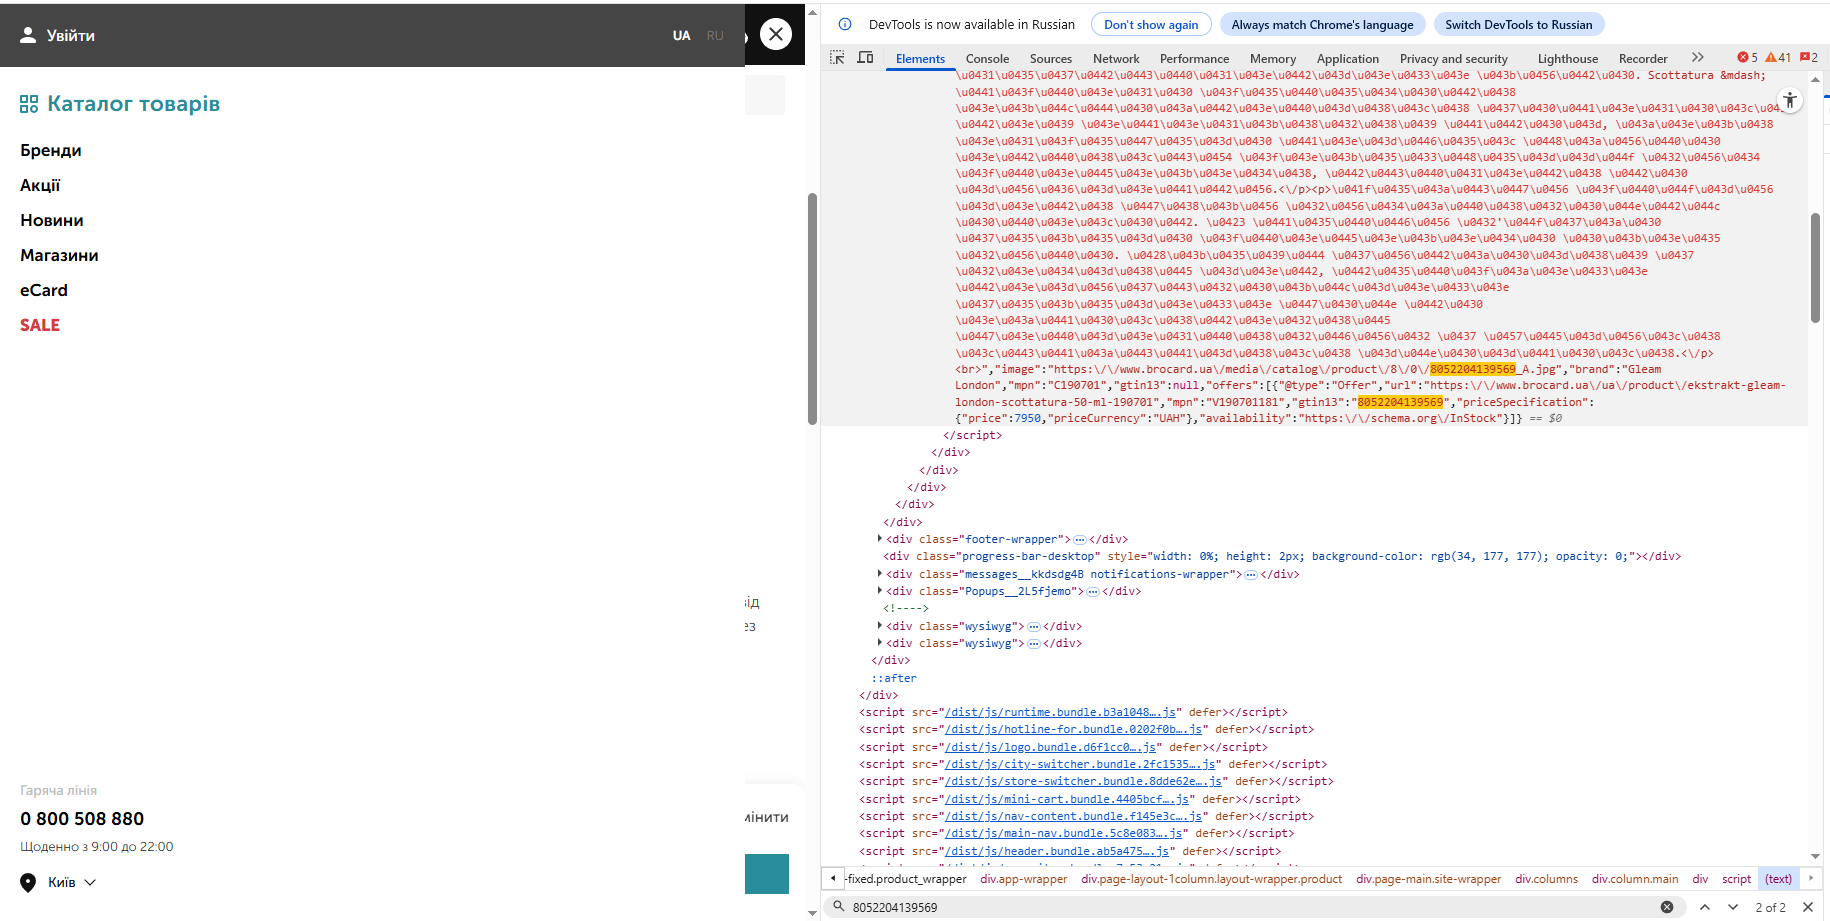The width and height of the screenshot is (1830, 921).
Task: Click the Увійти login link
Action: coord(70,35)
